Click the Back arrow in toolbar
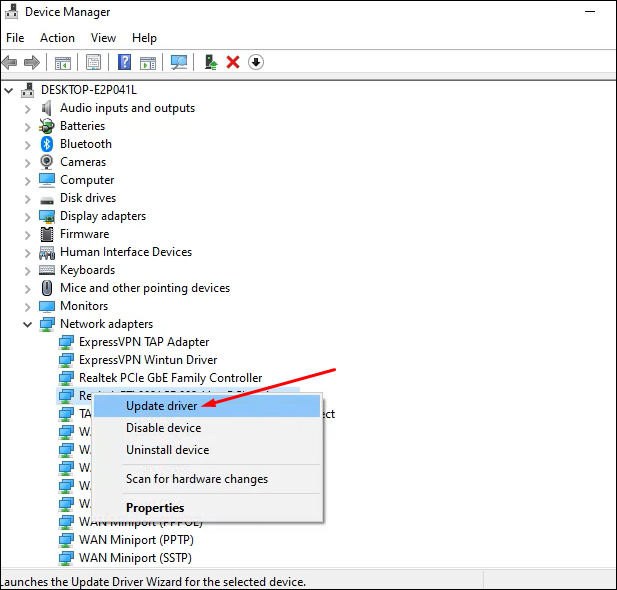 9,62
